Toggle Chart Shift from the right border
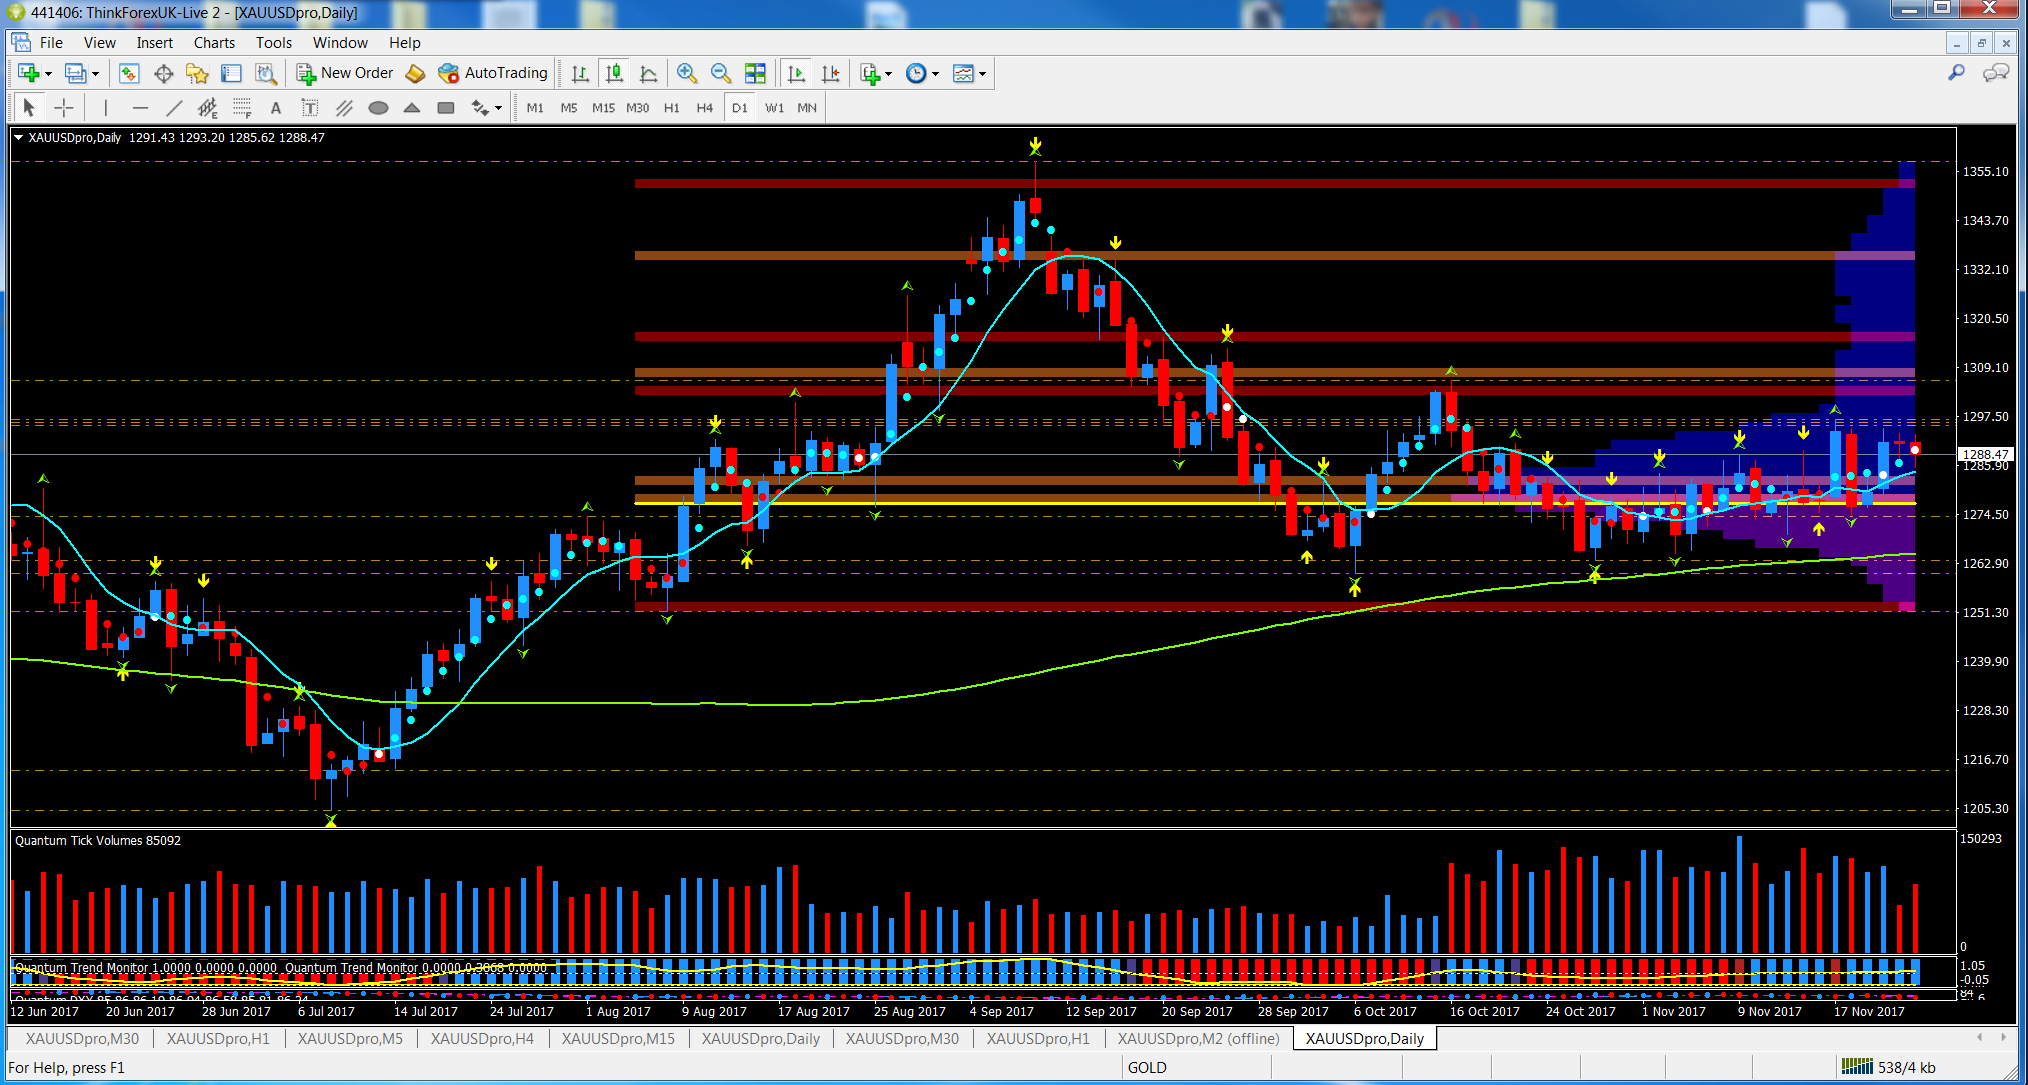Viewport: 2028px width, 1085px height. (830, 73)
